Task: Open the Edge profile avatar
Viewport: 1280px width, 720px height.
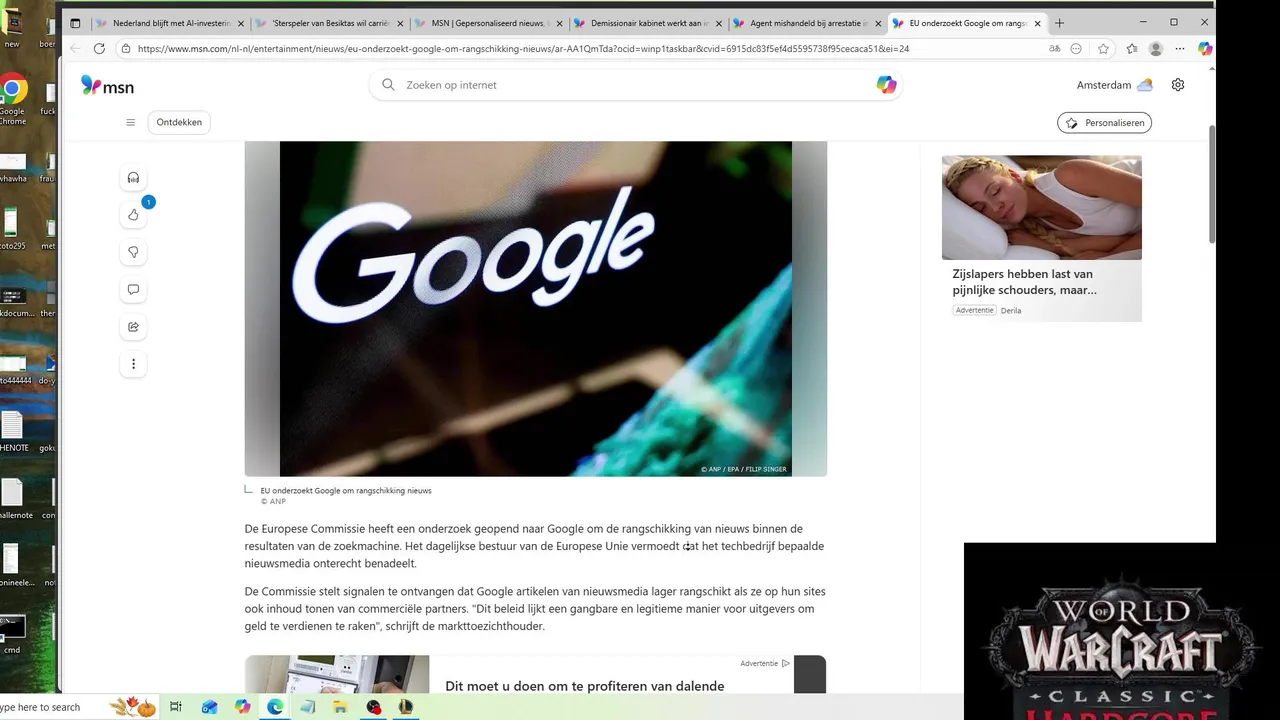Action: click(1156, 48)
